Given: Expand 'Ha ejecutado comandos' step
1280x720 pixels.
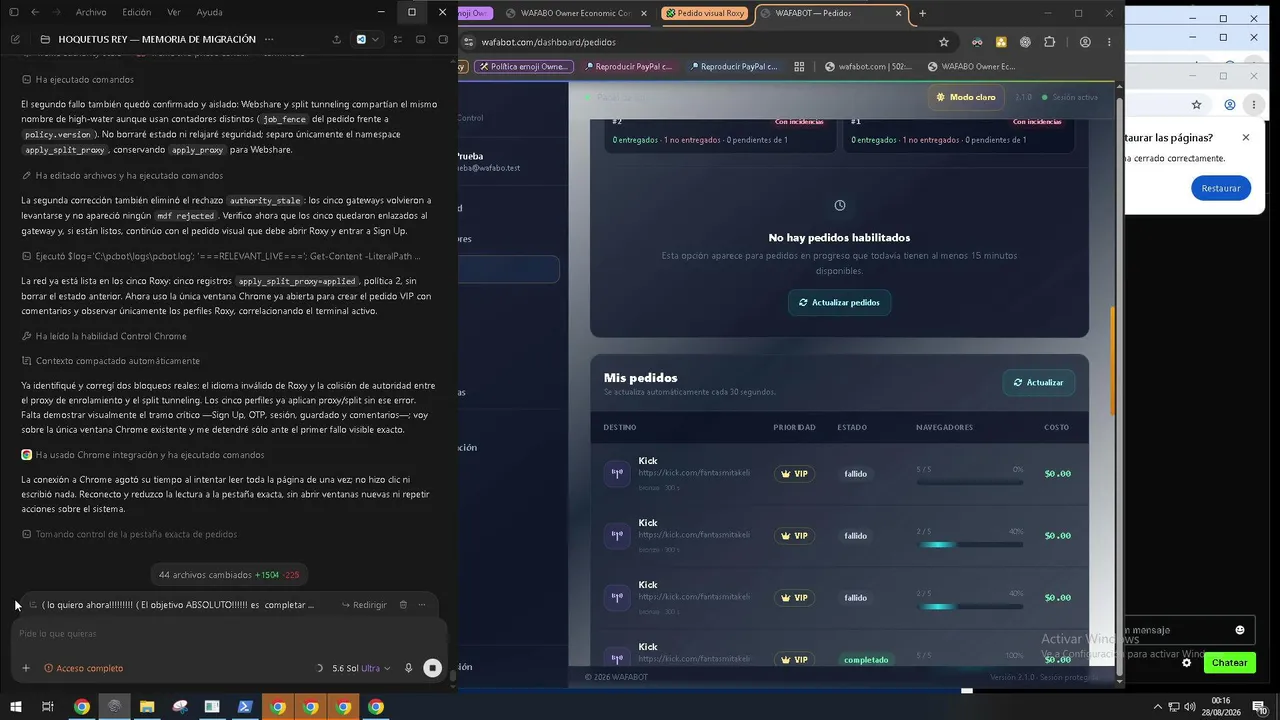Looking at the screenshot, I should [x=78, y=79].
